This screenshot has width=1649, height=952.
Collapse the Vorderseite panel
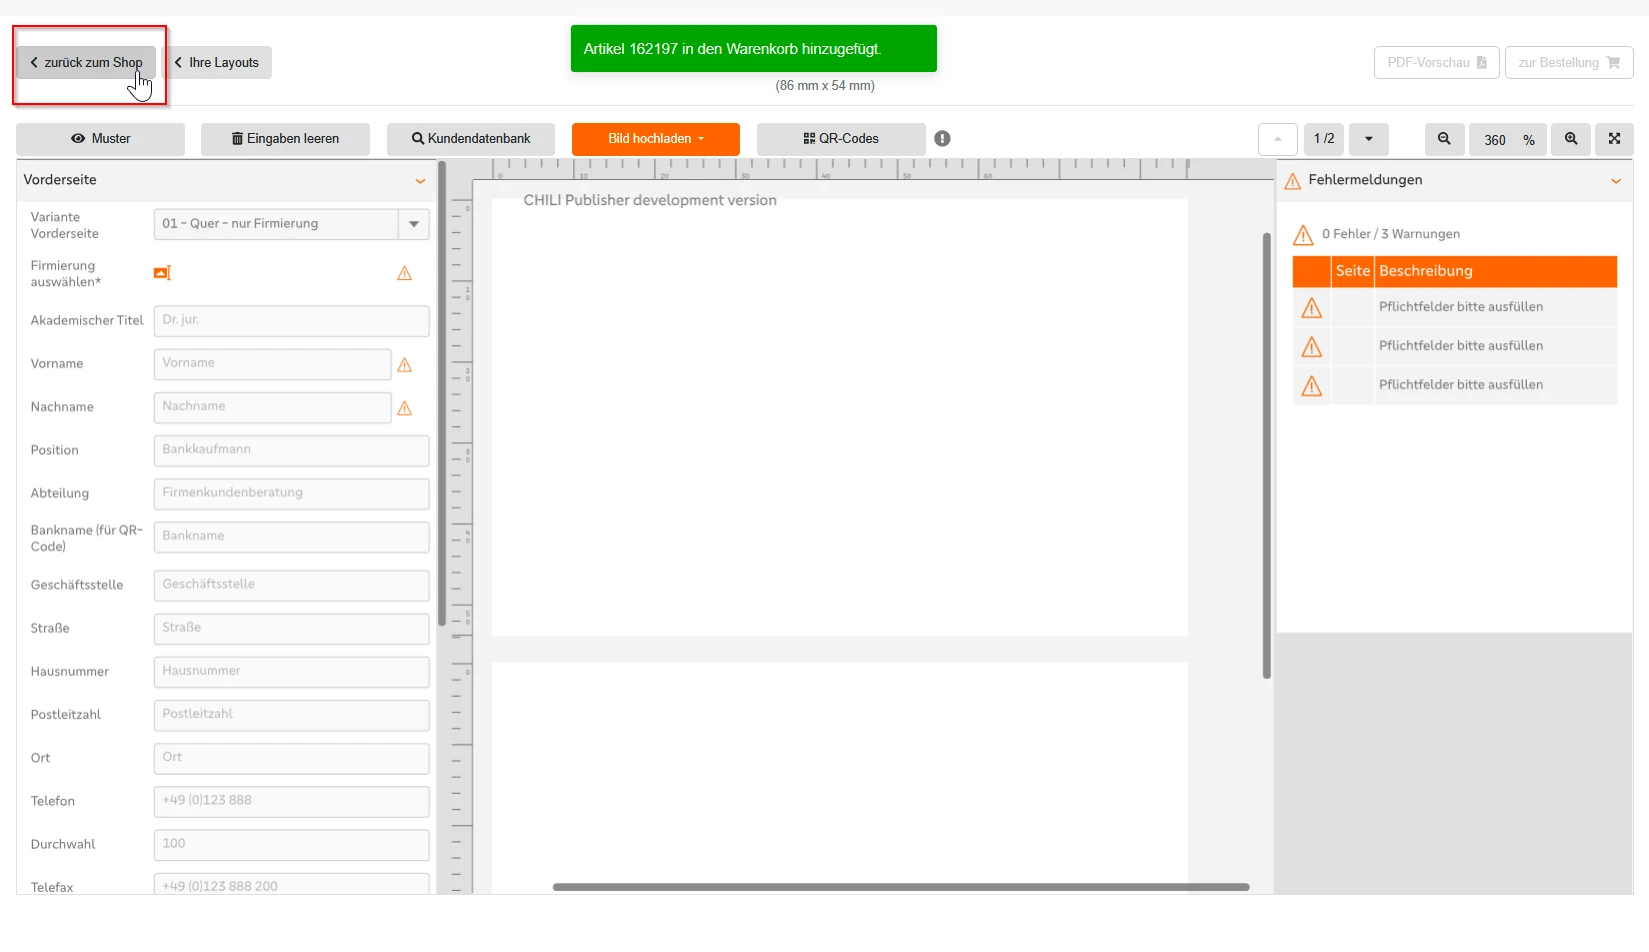tap(420, 181)
